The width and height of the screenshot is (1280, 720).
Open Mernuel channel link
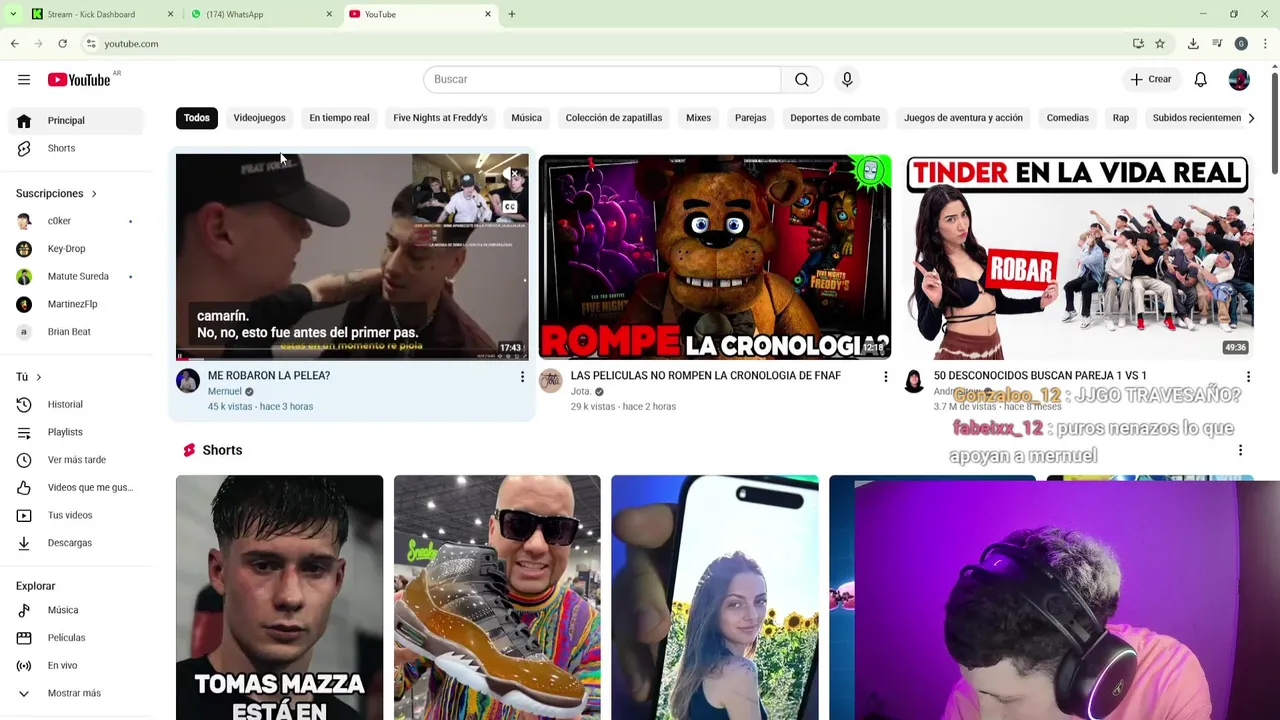click(225, 391)
